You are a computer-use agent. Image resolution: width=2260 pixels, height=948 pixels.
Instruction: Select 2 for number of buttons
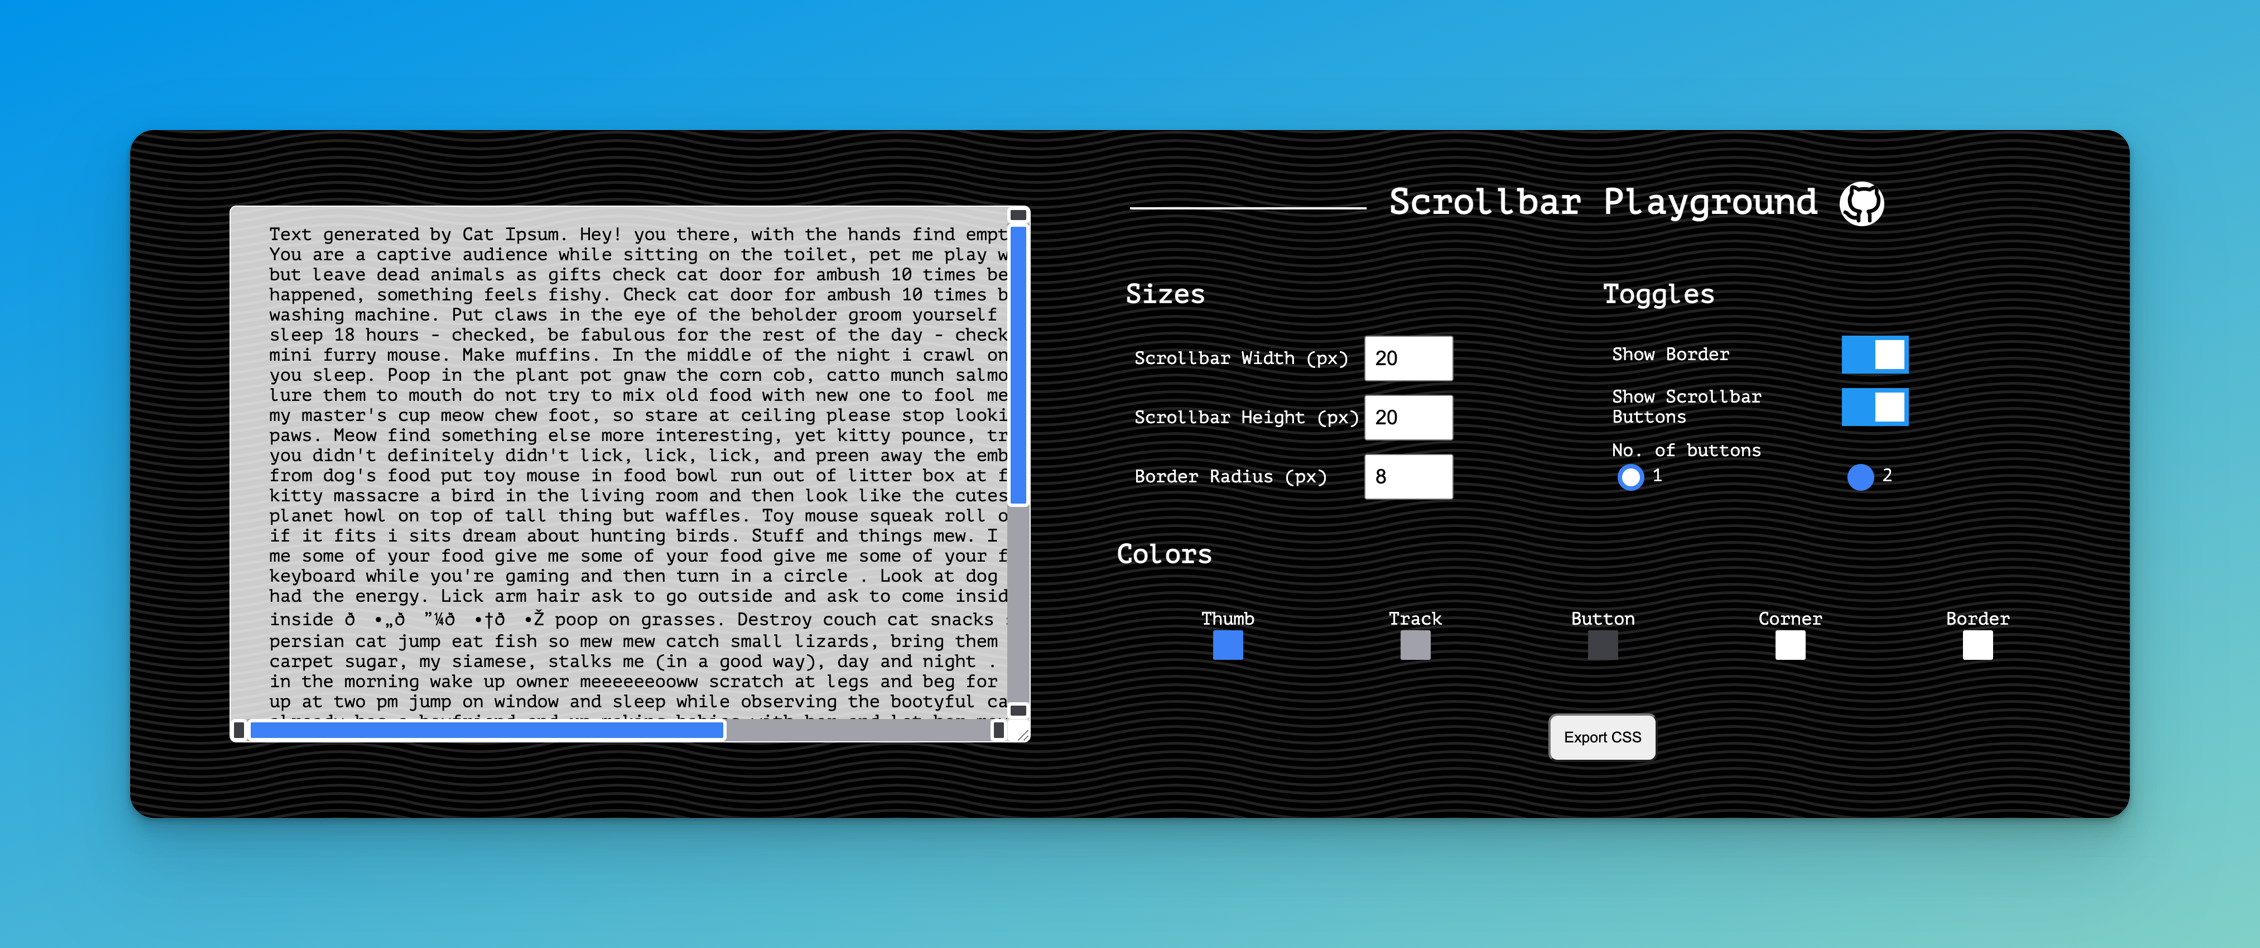click(x=1860, y=477)
